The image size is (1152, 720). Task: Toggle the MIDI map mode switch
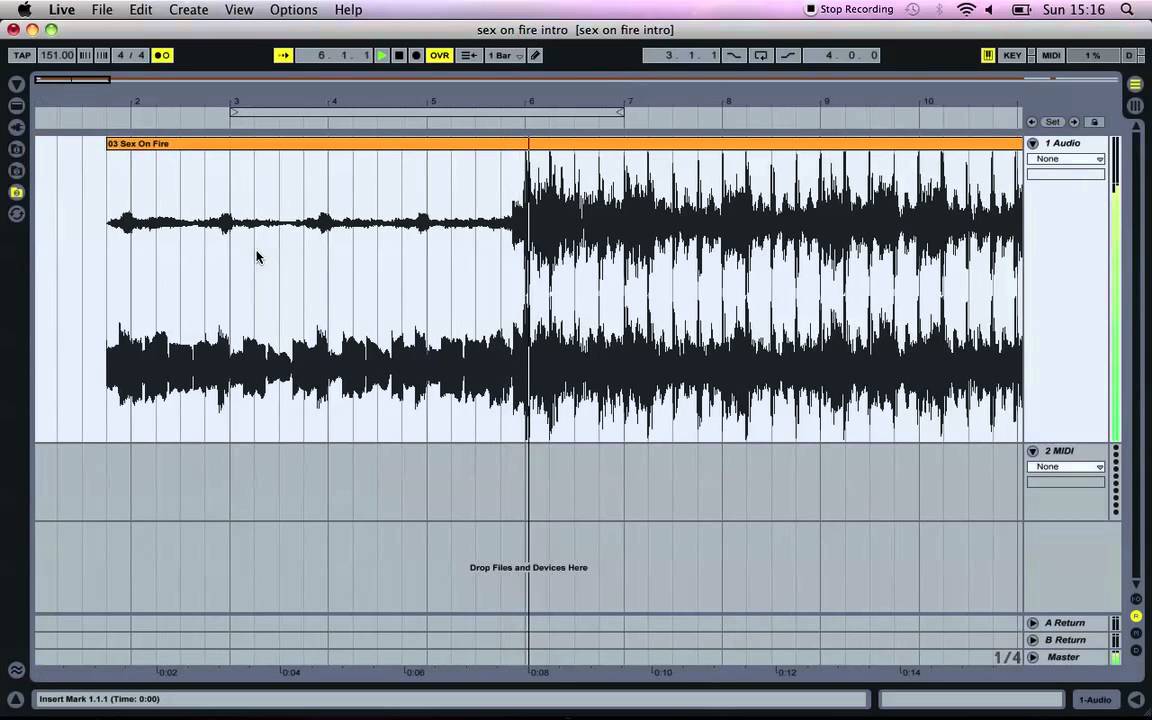tap(1051, 55)
